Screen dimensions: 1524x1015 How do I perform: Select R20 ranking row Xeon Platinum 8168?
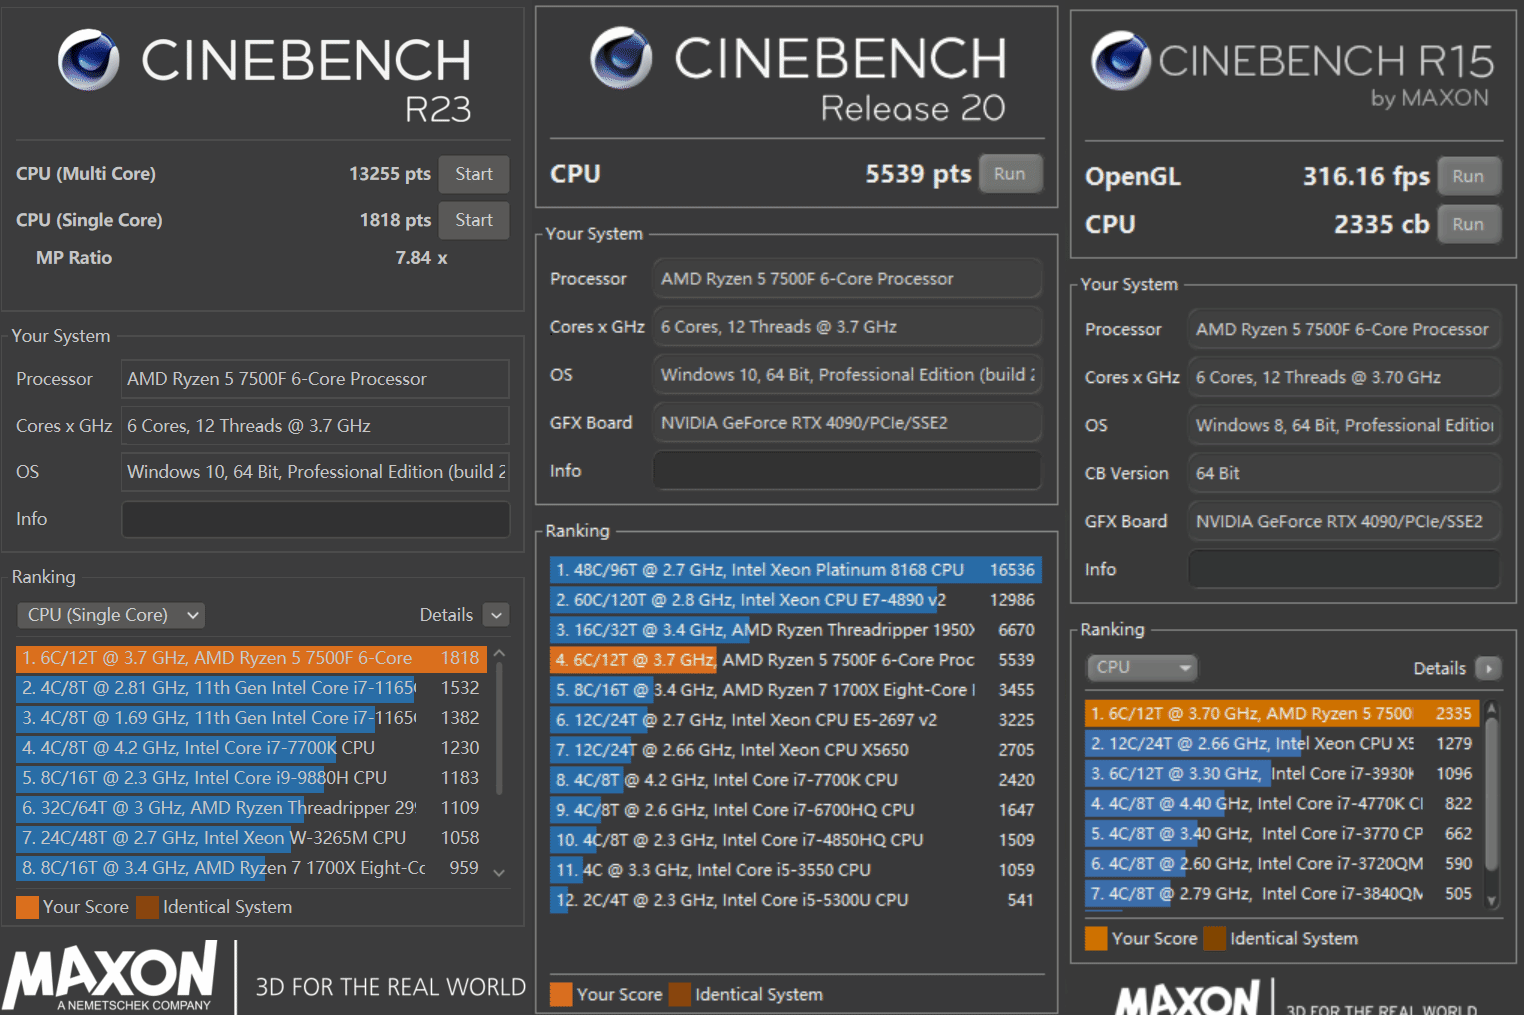pyautogui.click(x=796, y=570)
